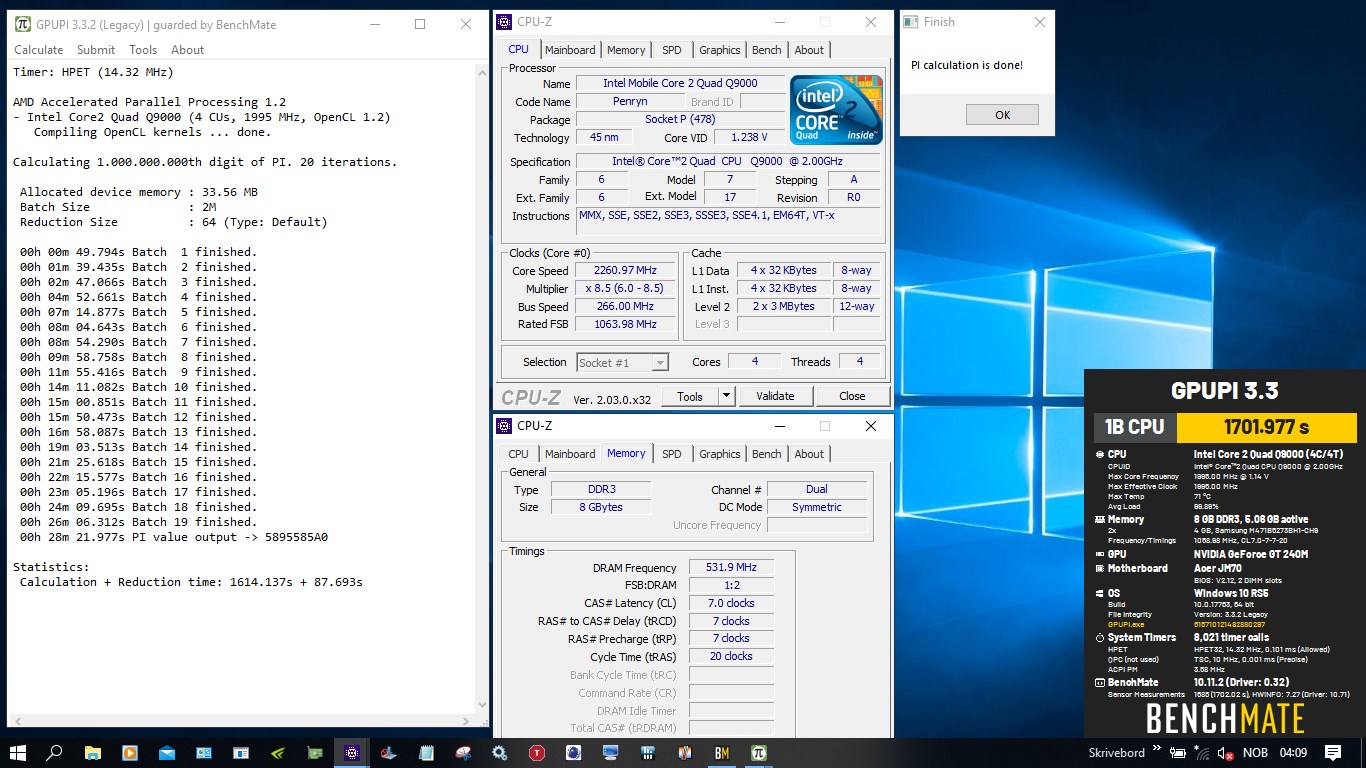1366x768 pixels.
Task: Open the Snipping Tool icon on the taskbar
Action: pyautogui.click(x=463, y=753)
